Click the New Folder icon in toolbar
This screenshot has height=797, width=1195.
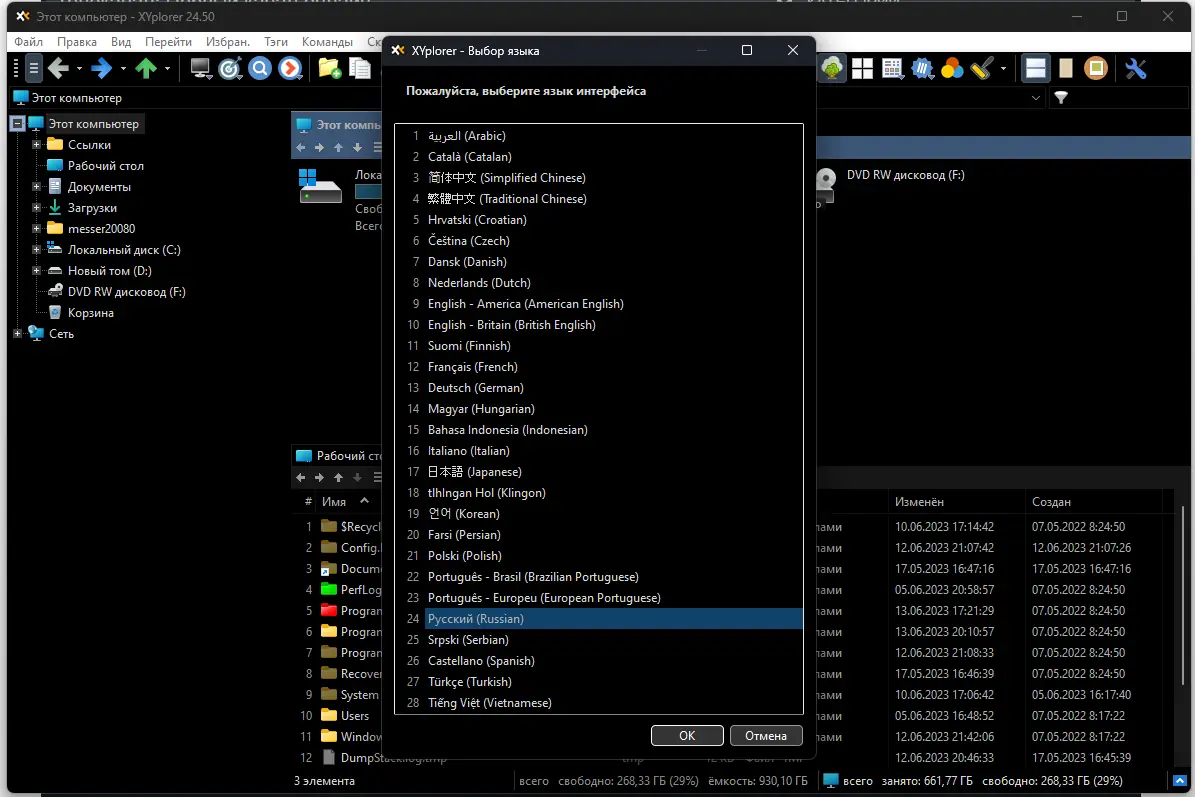pyautogui.click(x=329, y=69)
